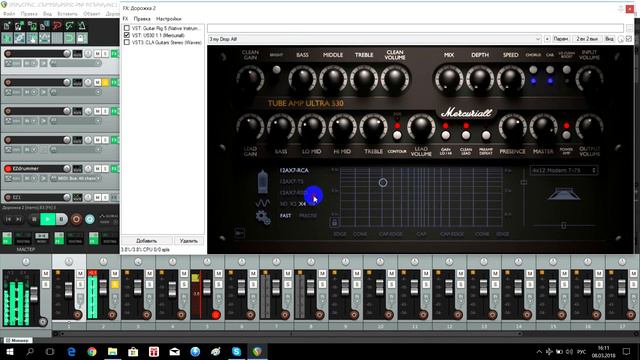
Task: Mute the first track in track panel
Action: point(98,54)
